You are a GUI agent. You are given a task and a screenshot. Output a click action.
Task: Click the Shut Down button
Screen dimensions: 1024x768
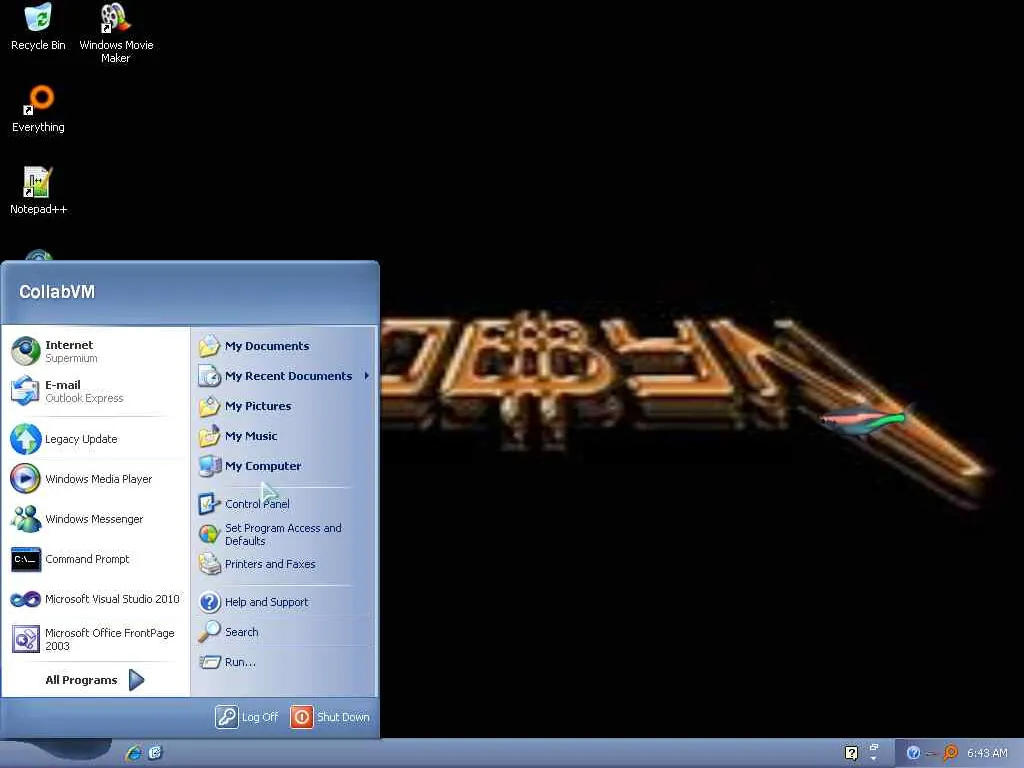click(330, 717)
